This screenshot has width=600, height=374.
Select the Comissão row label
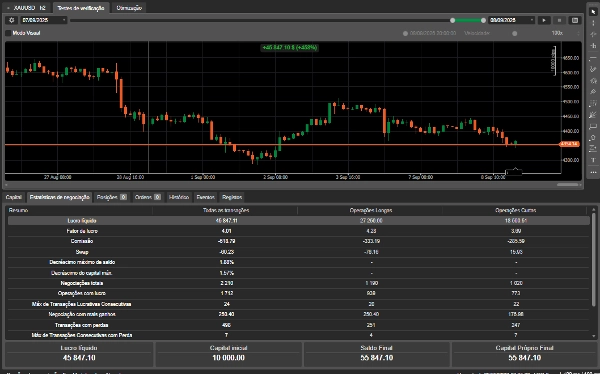(82, 241)
